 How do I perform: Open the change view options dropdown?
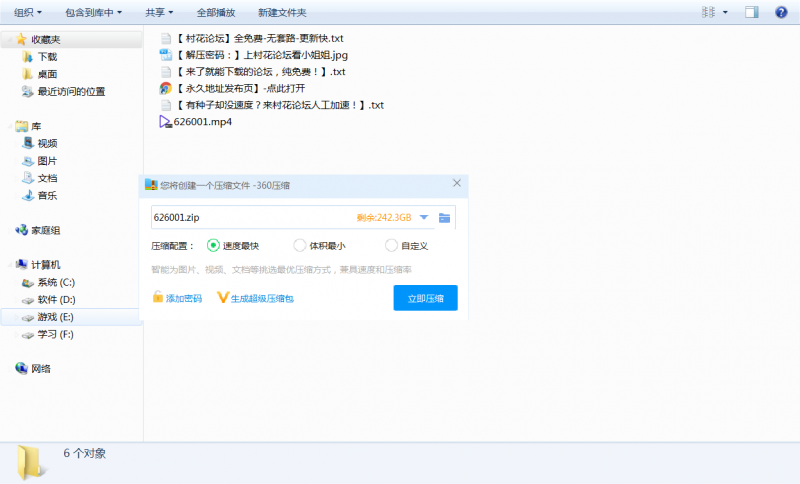point(725,12)
